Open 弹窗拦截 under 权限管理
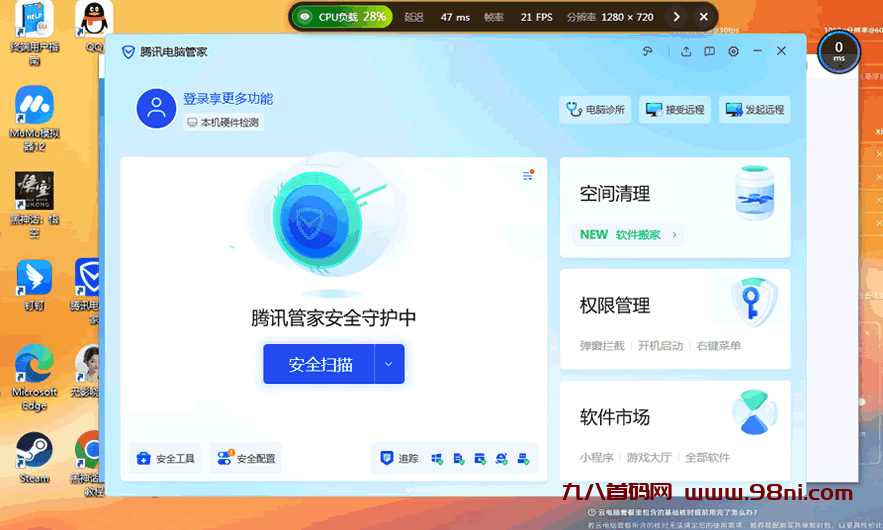 [x=602, y=346]
